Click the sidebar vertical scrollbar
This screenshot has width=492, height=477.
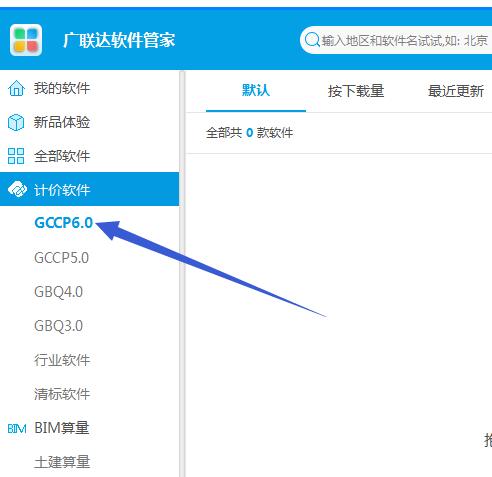pyautogui.click(x=182, y=274)
